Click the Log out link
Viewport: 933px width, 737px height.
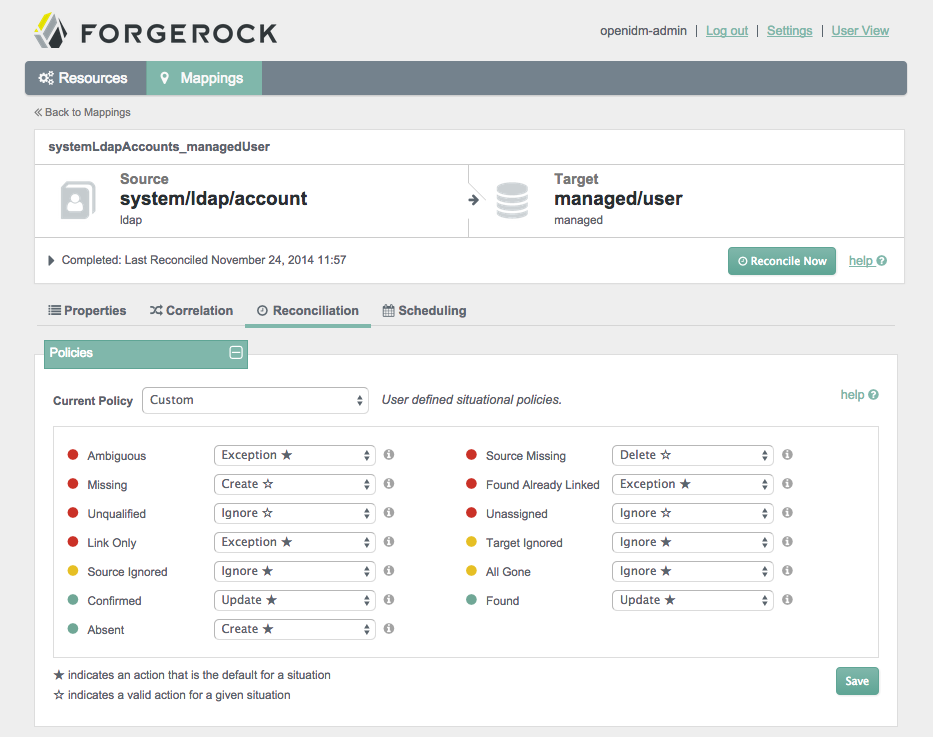727,31
